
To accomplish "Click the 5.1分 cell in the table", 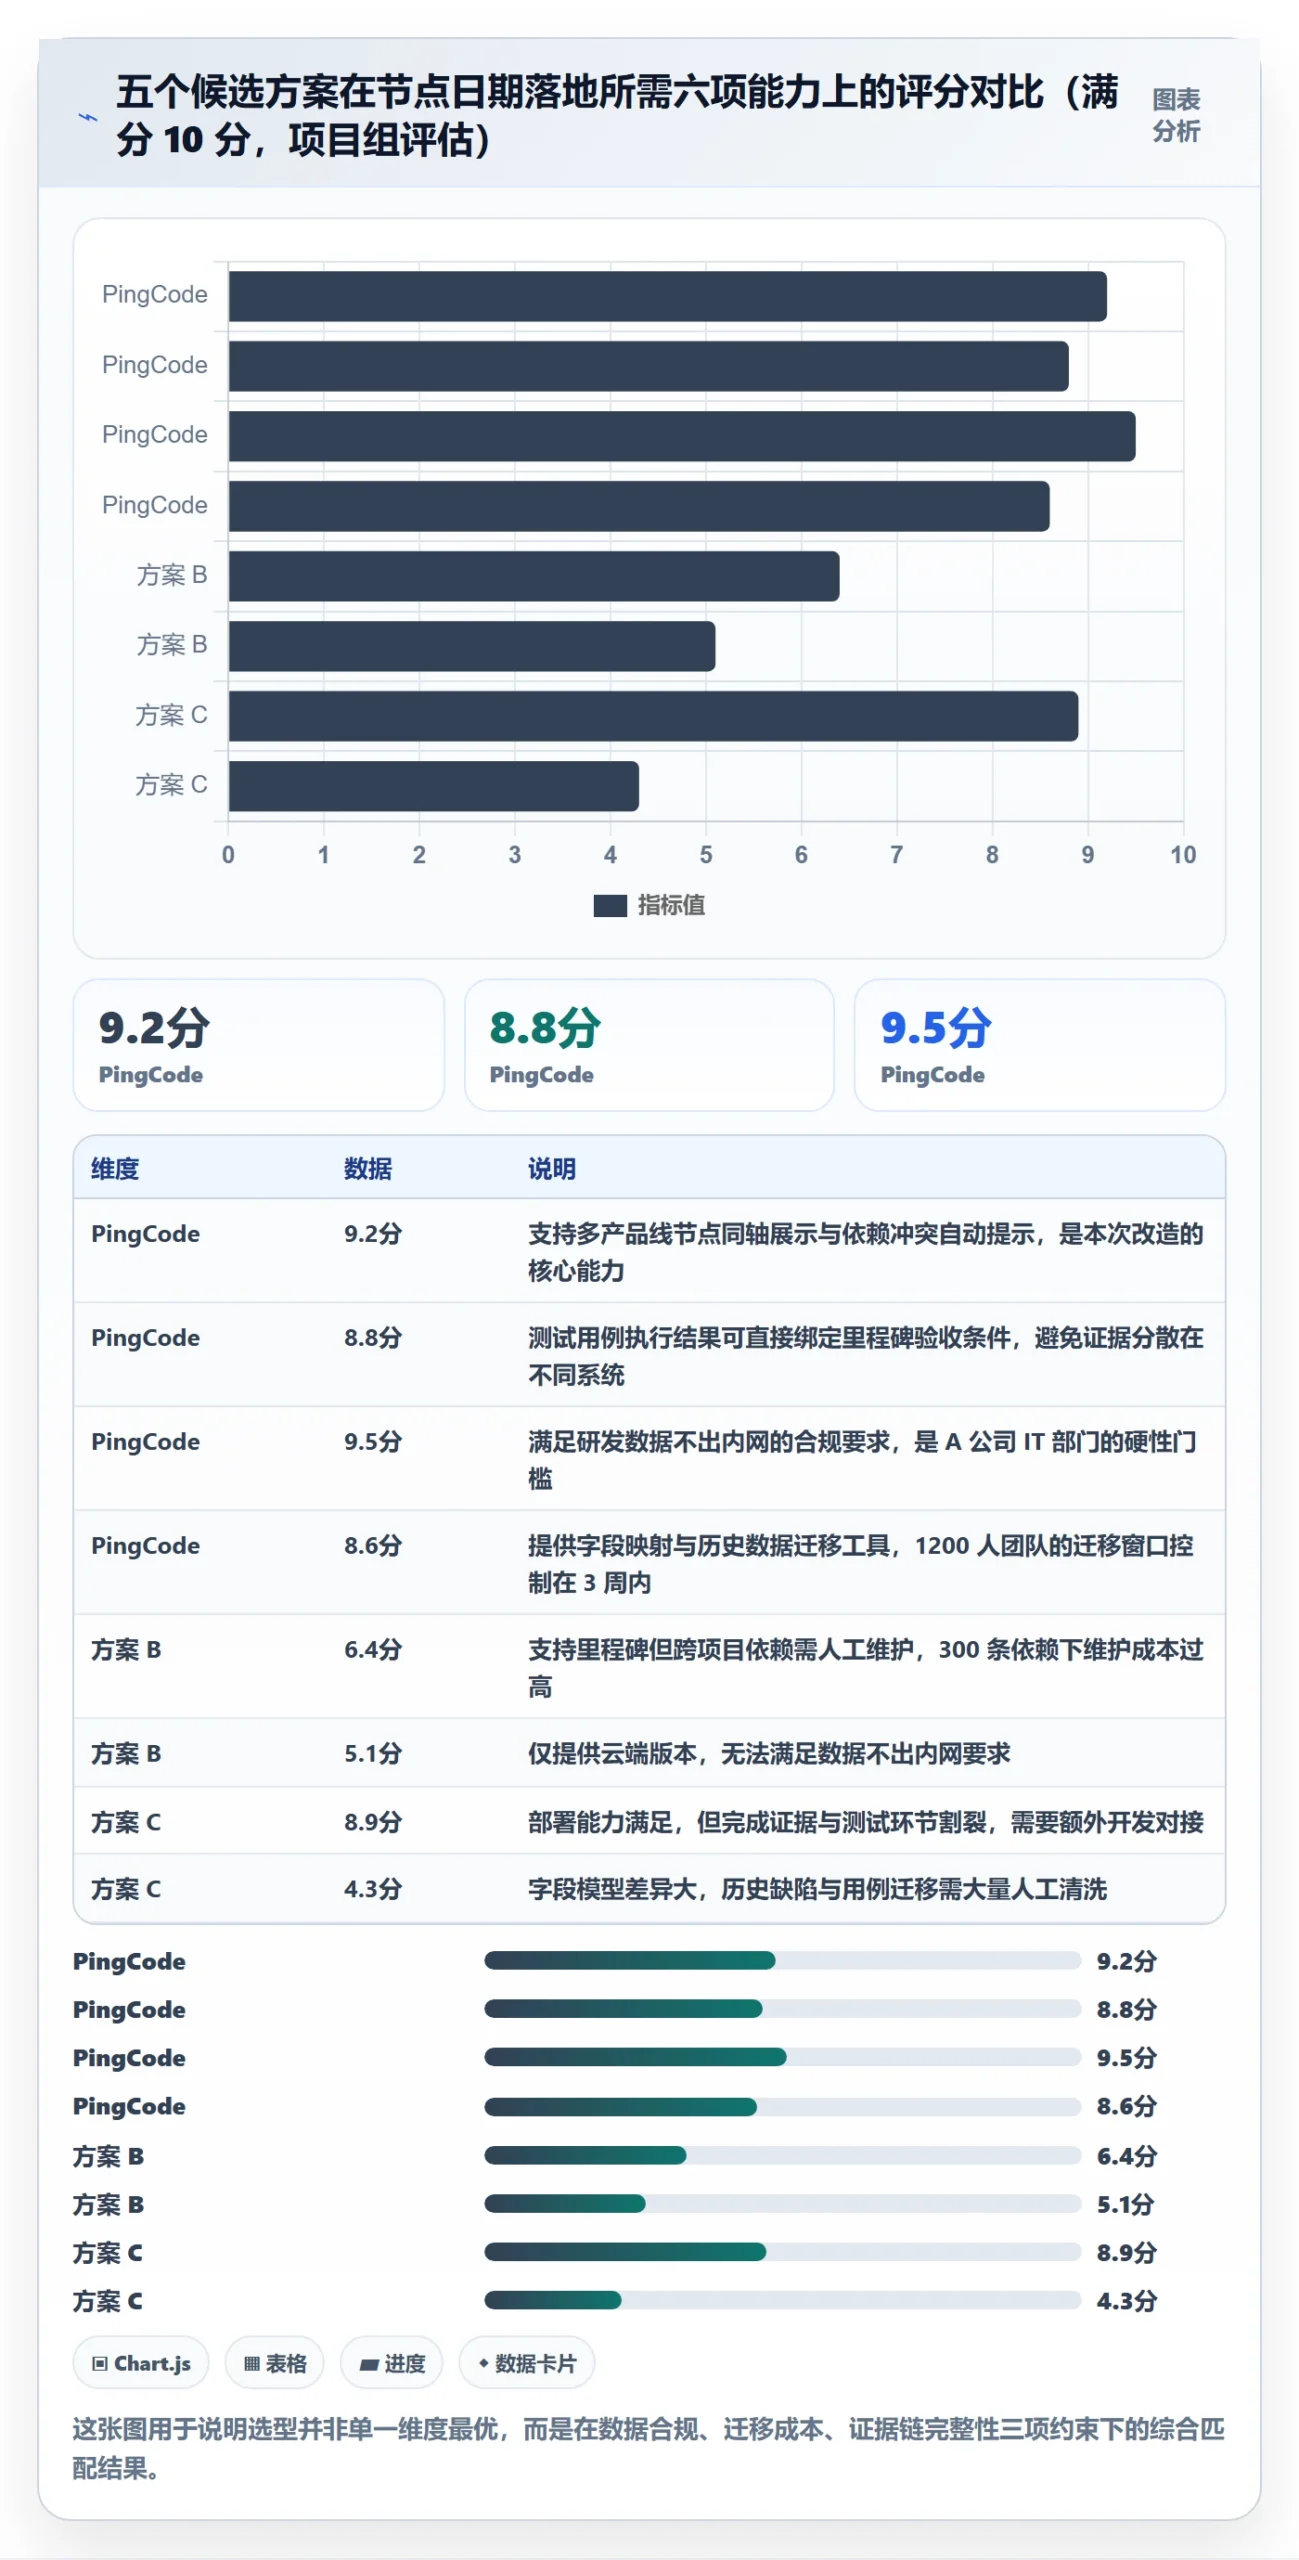I will coord(373,1753).
